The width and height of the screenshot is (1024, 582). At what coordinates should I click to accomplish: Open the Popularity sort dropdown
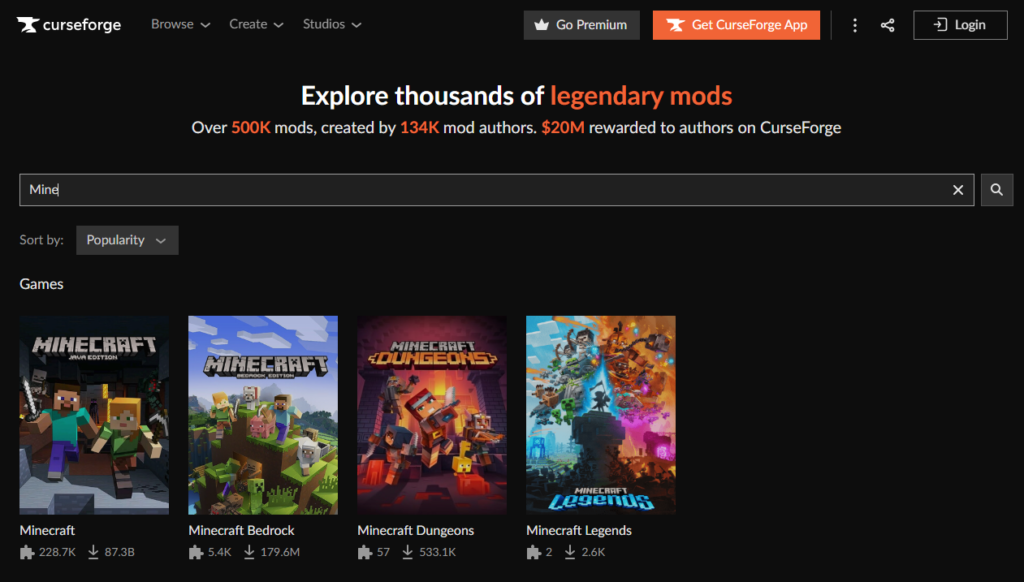coord(127,240)
